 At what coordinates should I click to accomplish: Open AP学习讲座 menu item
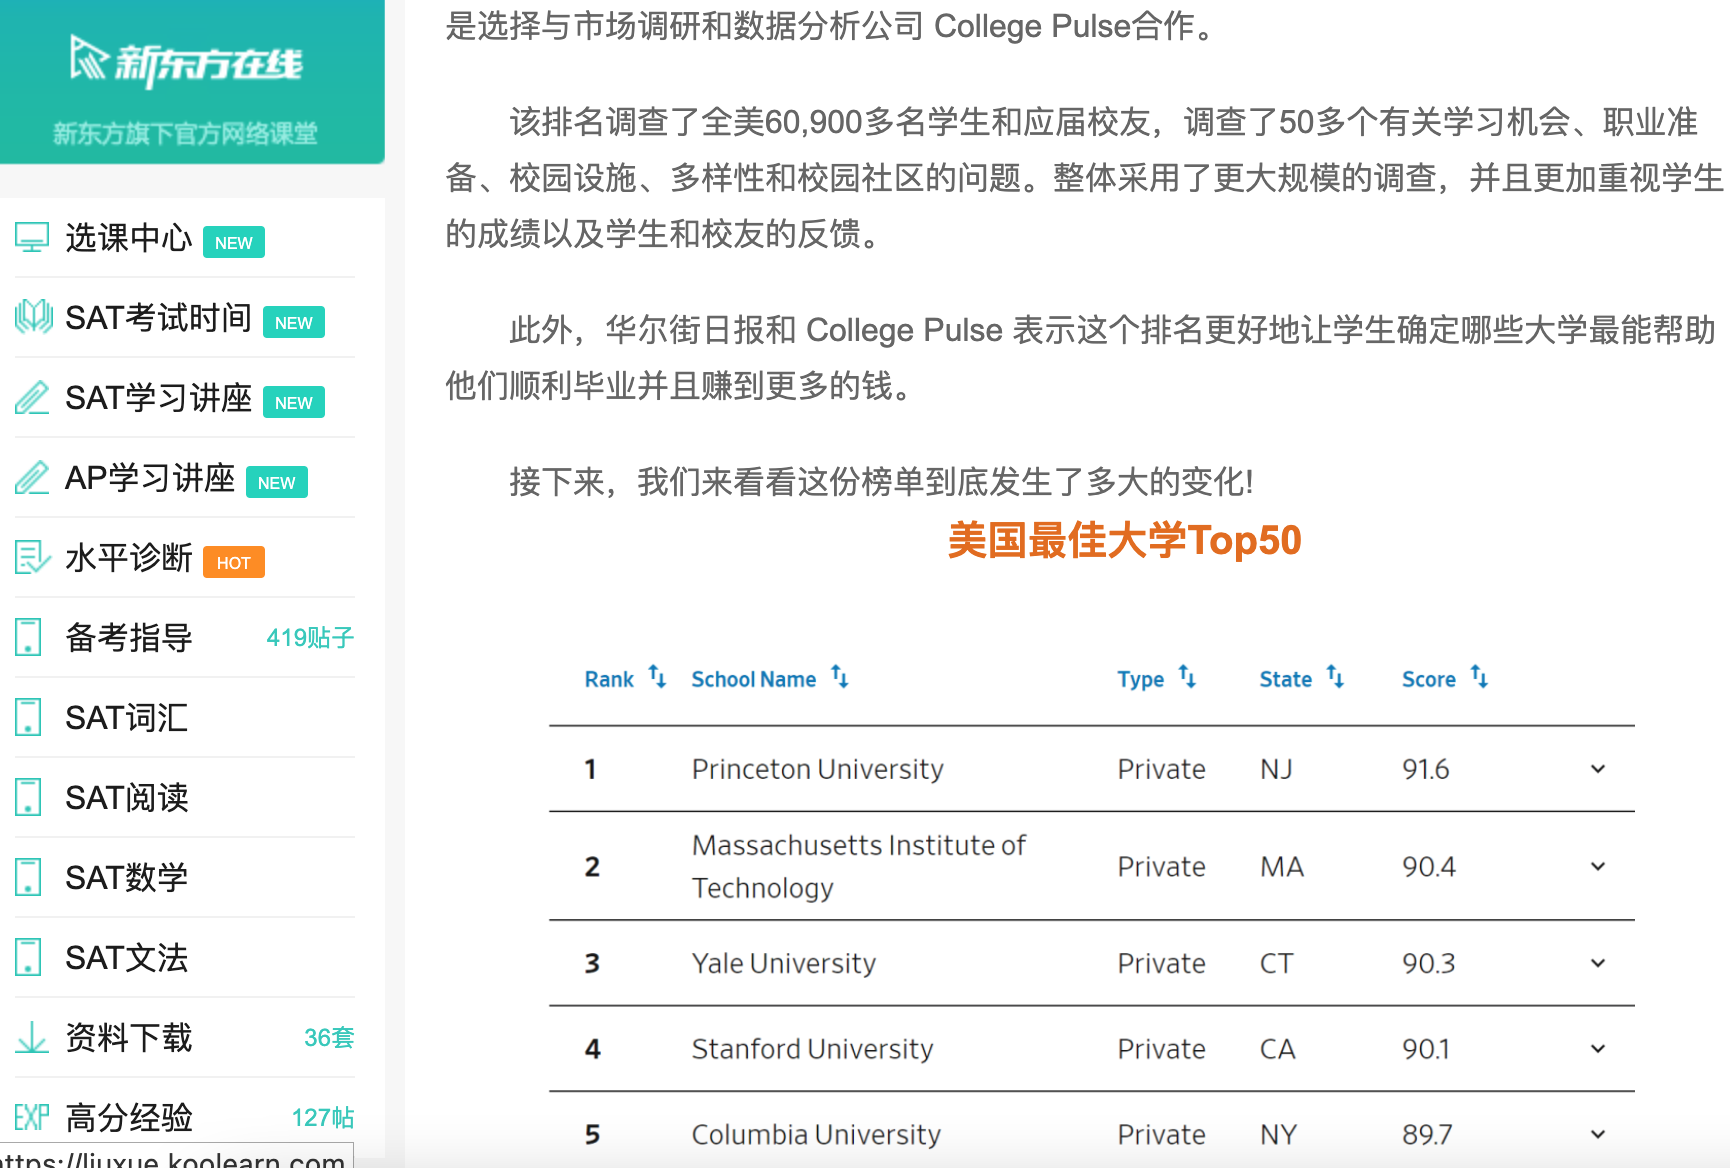(150, 478)
